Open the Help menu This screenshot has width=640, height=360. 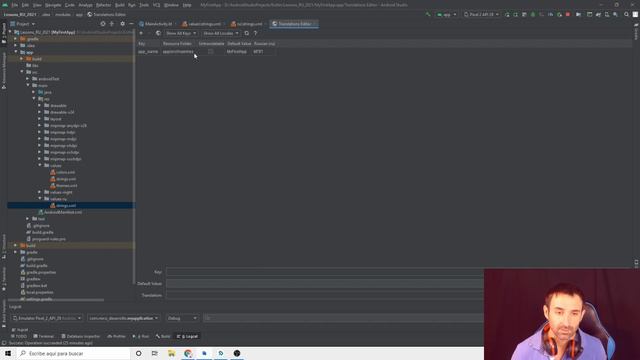coord(187,5)
